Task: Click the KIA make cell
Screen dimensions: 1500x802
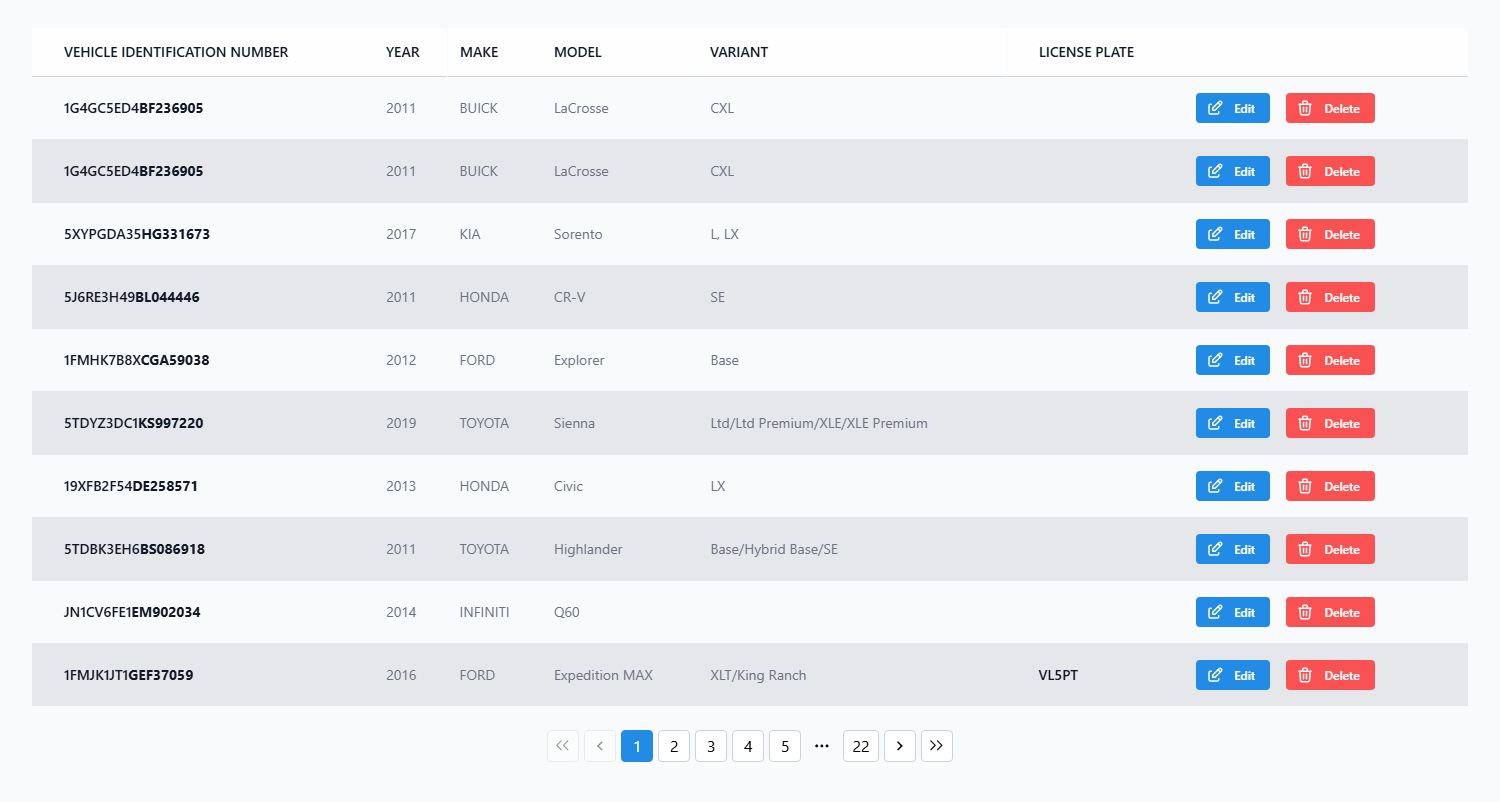Action: click(470, 234)
